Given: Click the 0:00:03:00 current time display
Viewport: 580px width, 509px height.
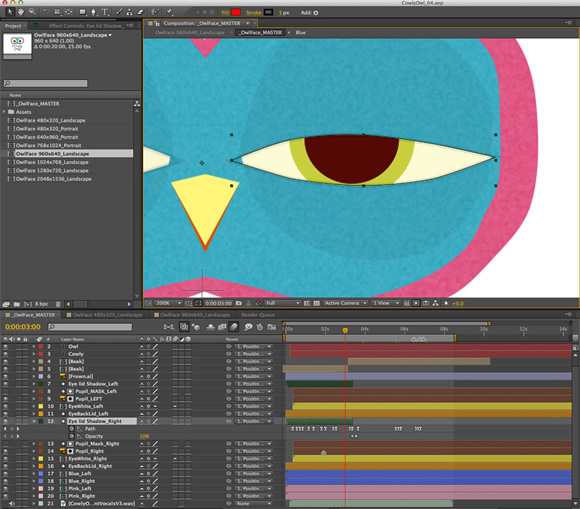Looking at the screenshot, I should tap(23, 327).
